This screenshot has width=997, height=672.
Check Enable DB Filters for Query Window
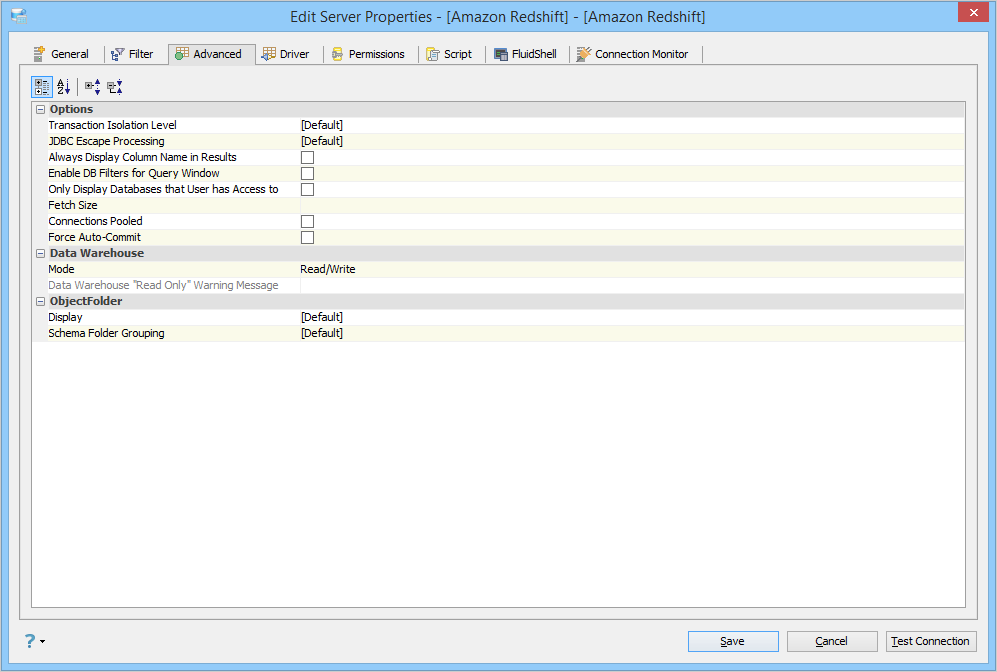coord(307,173)
